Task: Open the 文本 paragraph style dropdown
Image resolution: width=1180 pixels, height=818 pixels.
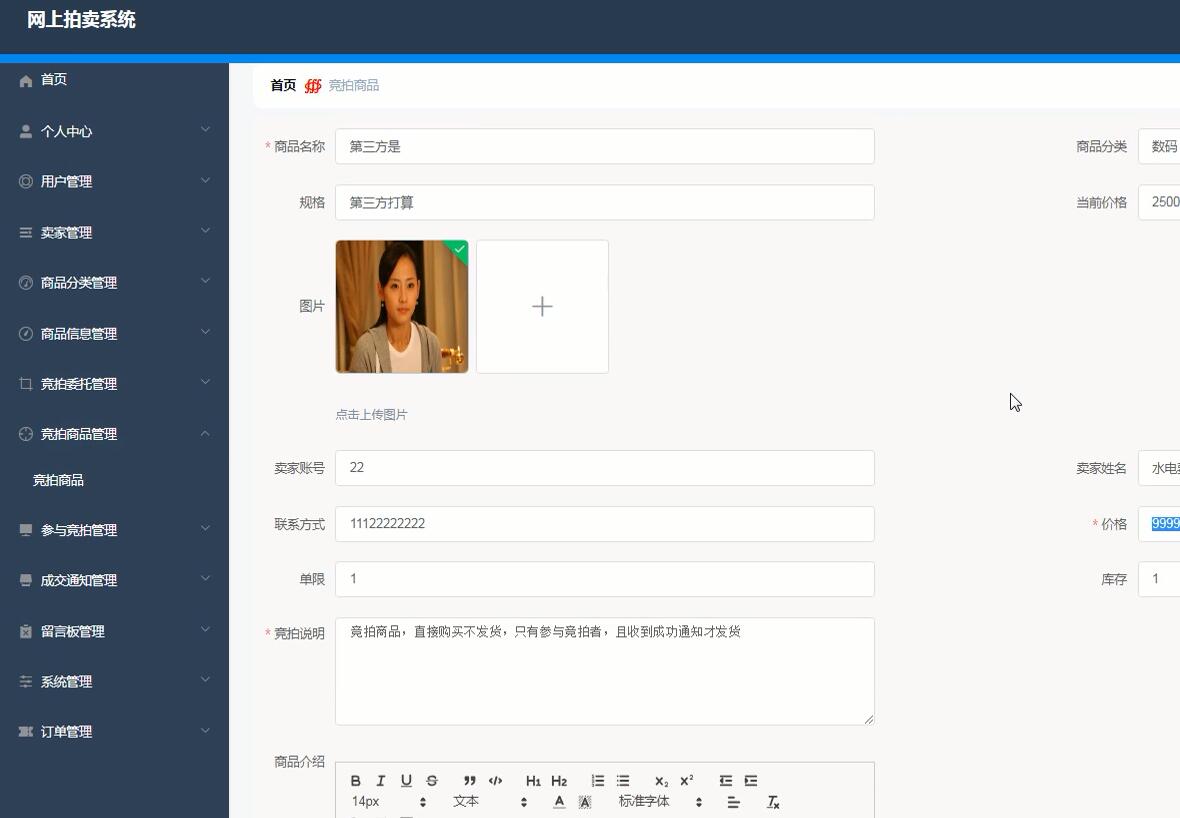Action: (489, 801)
